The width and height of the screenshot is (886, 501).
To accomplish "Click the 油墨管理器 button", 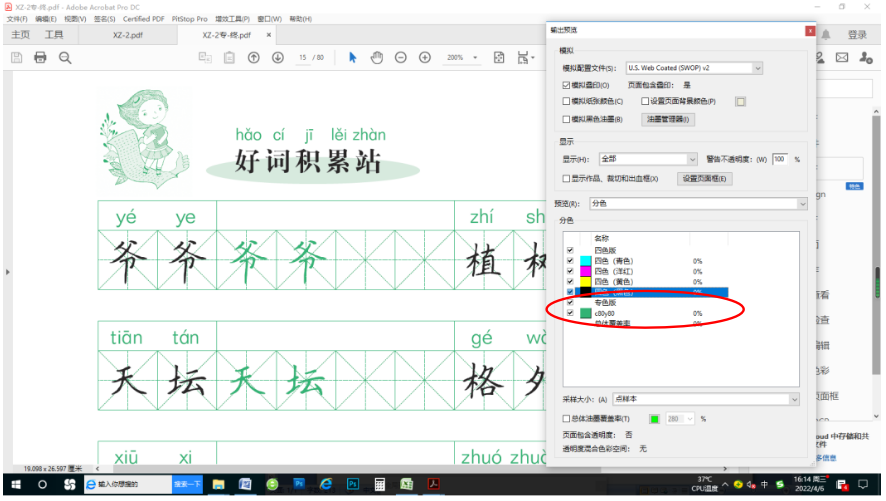I will click(667, 119).
